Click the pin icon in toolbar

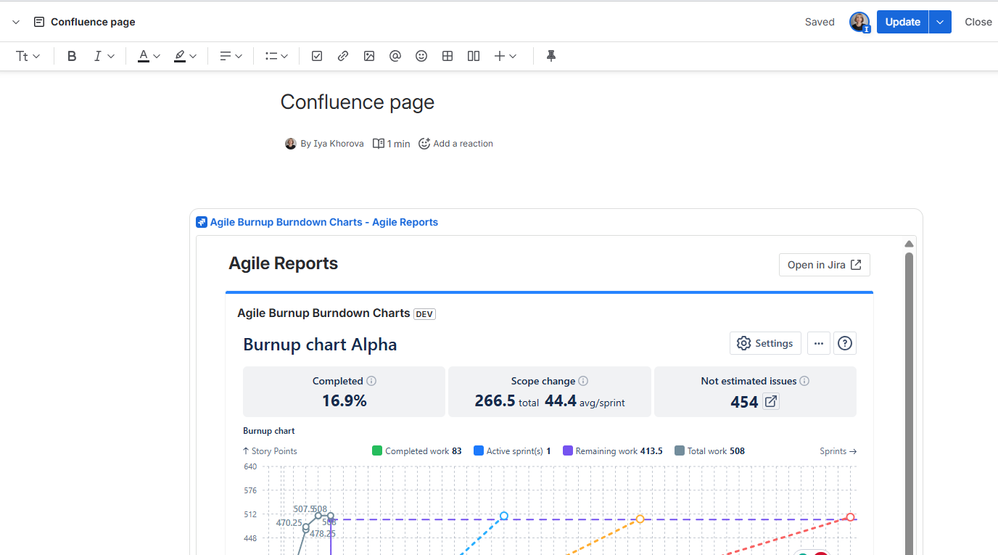551,56
